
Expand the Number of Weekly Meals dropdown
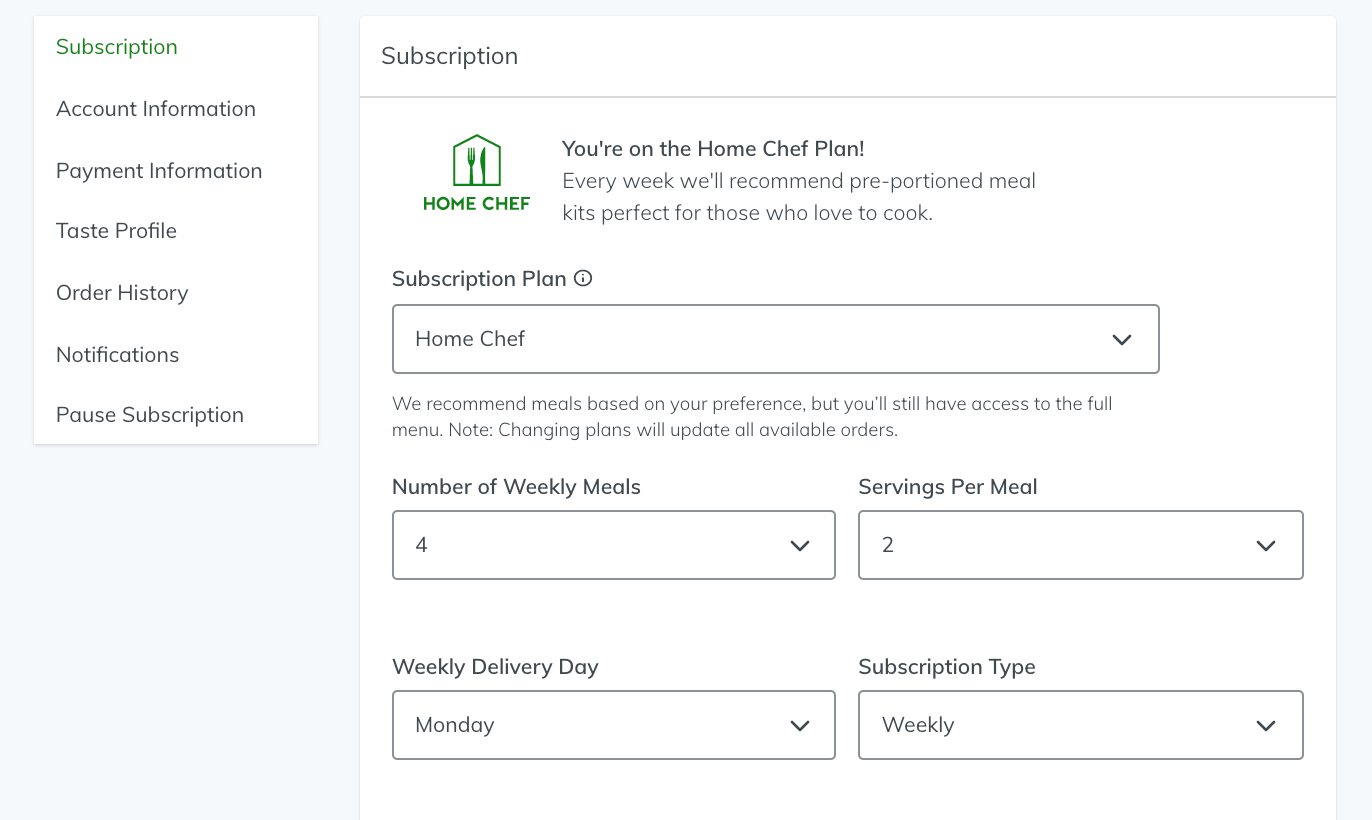point(614,545)
